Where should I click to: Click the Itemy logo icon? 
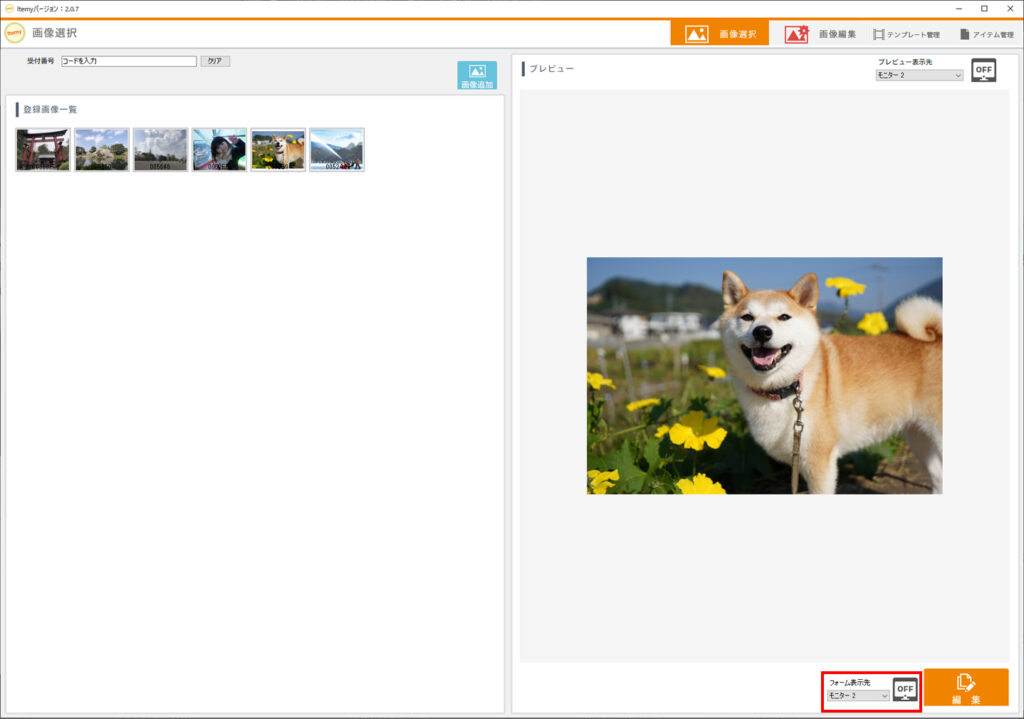click(15, 33)
